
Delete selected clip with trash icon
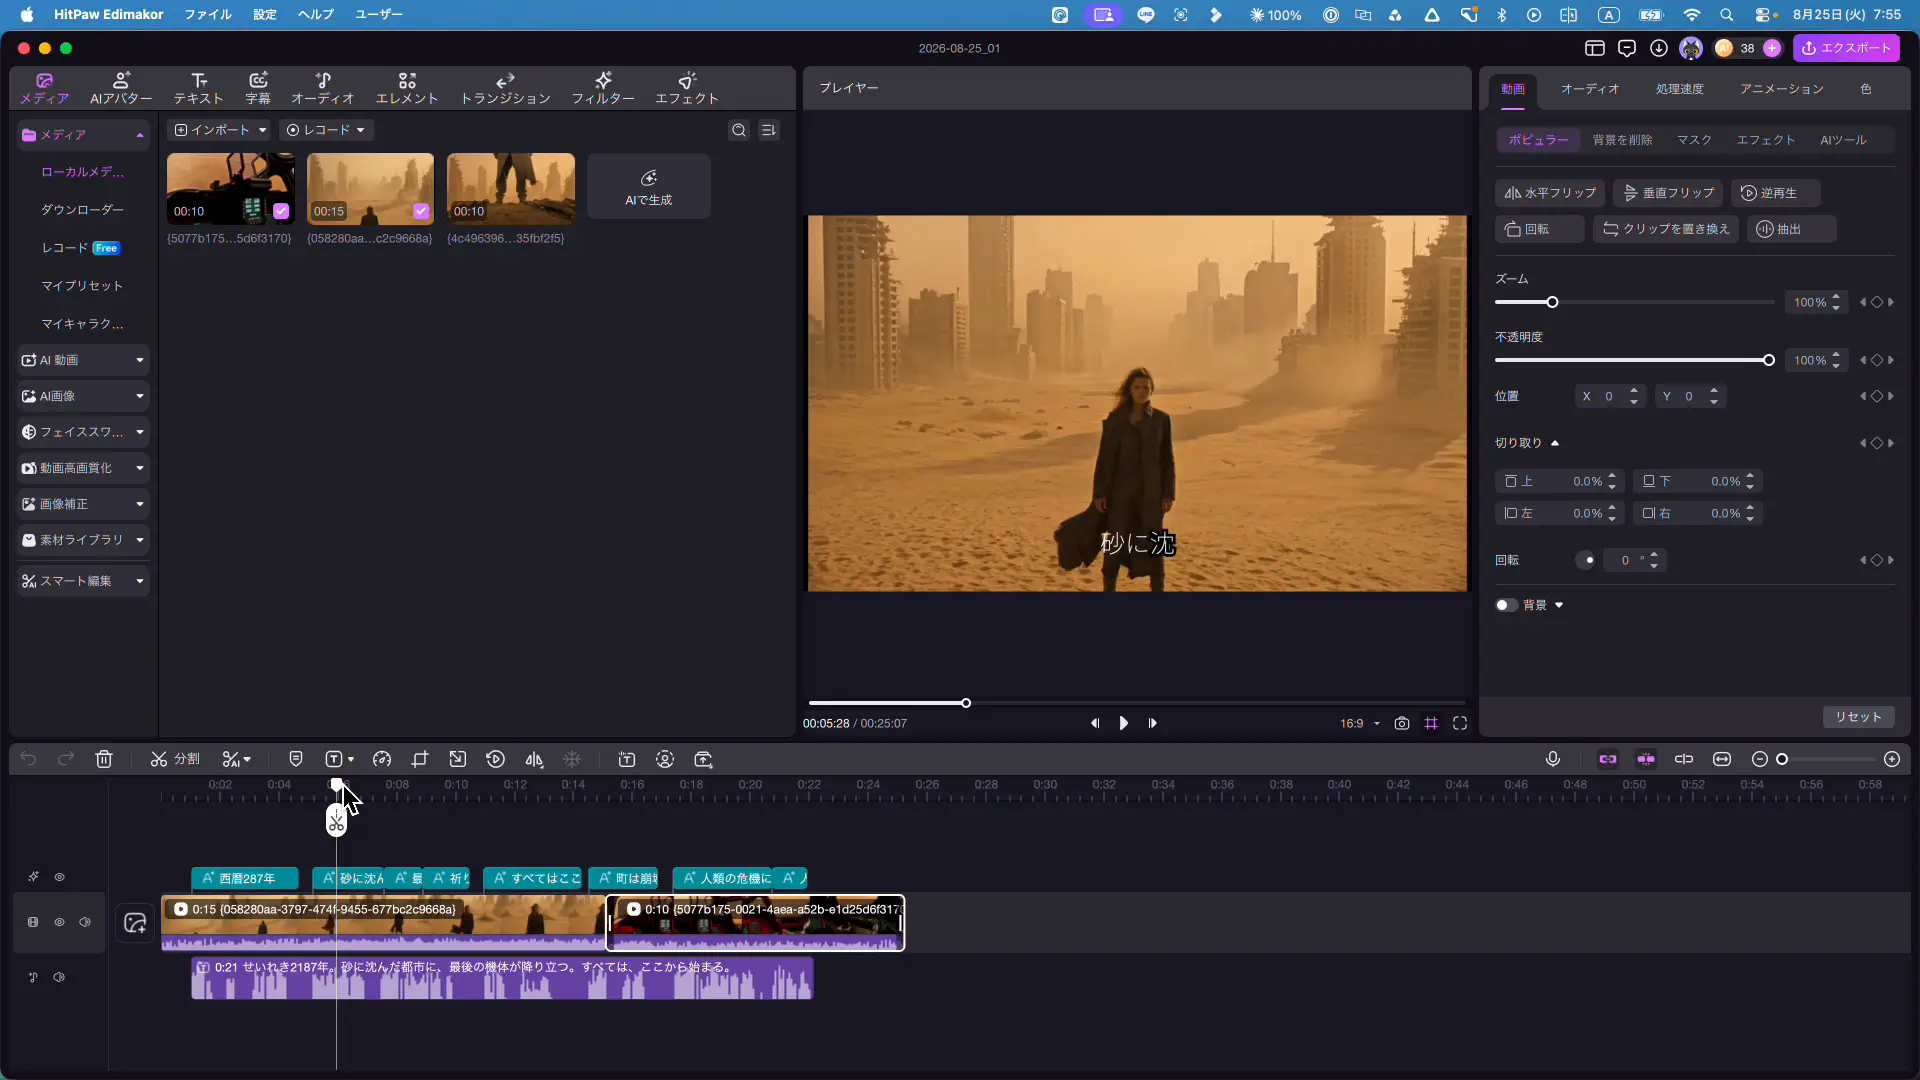[x=104, y=759]
